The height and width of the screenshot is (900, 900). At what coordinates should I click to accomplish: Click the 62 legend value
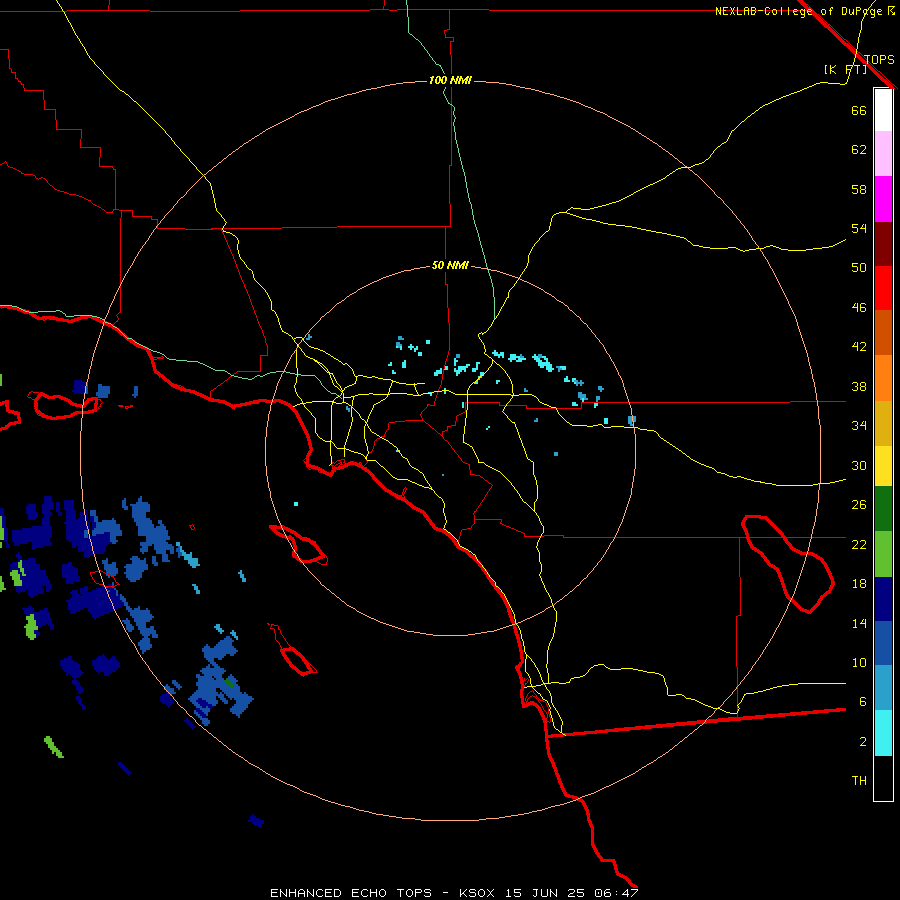point(859,150)
